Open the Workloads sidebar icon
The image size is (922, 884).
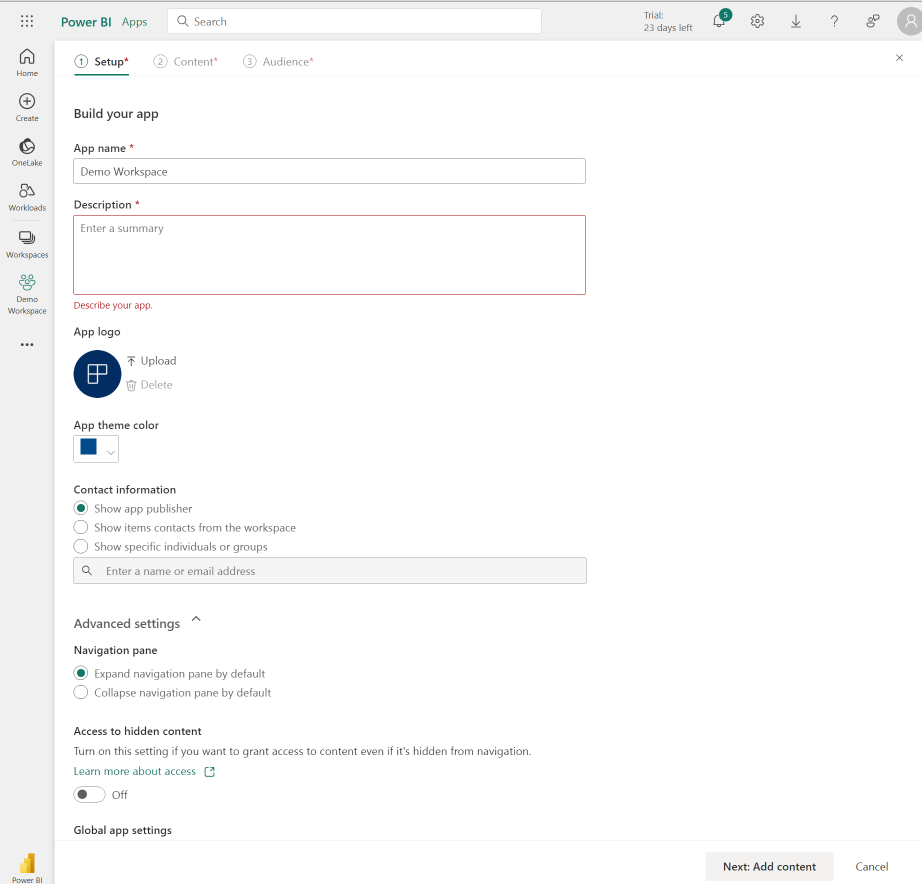[x=27, y=196]
